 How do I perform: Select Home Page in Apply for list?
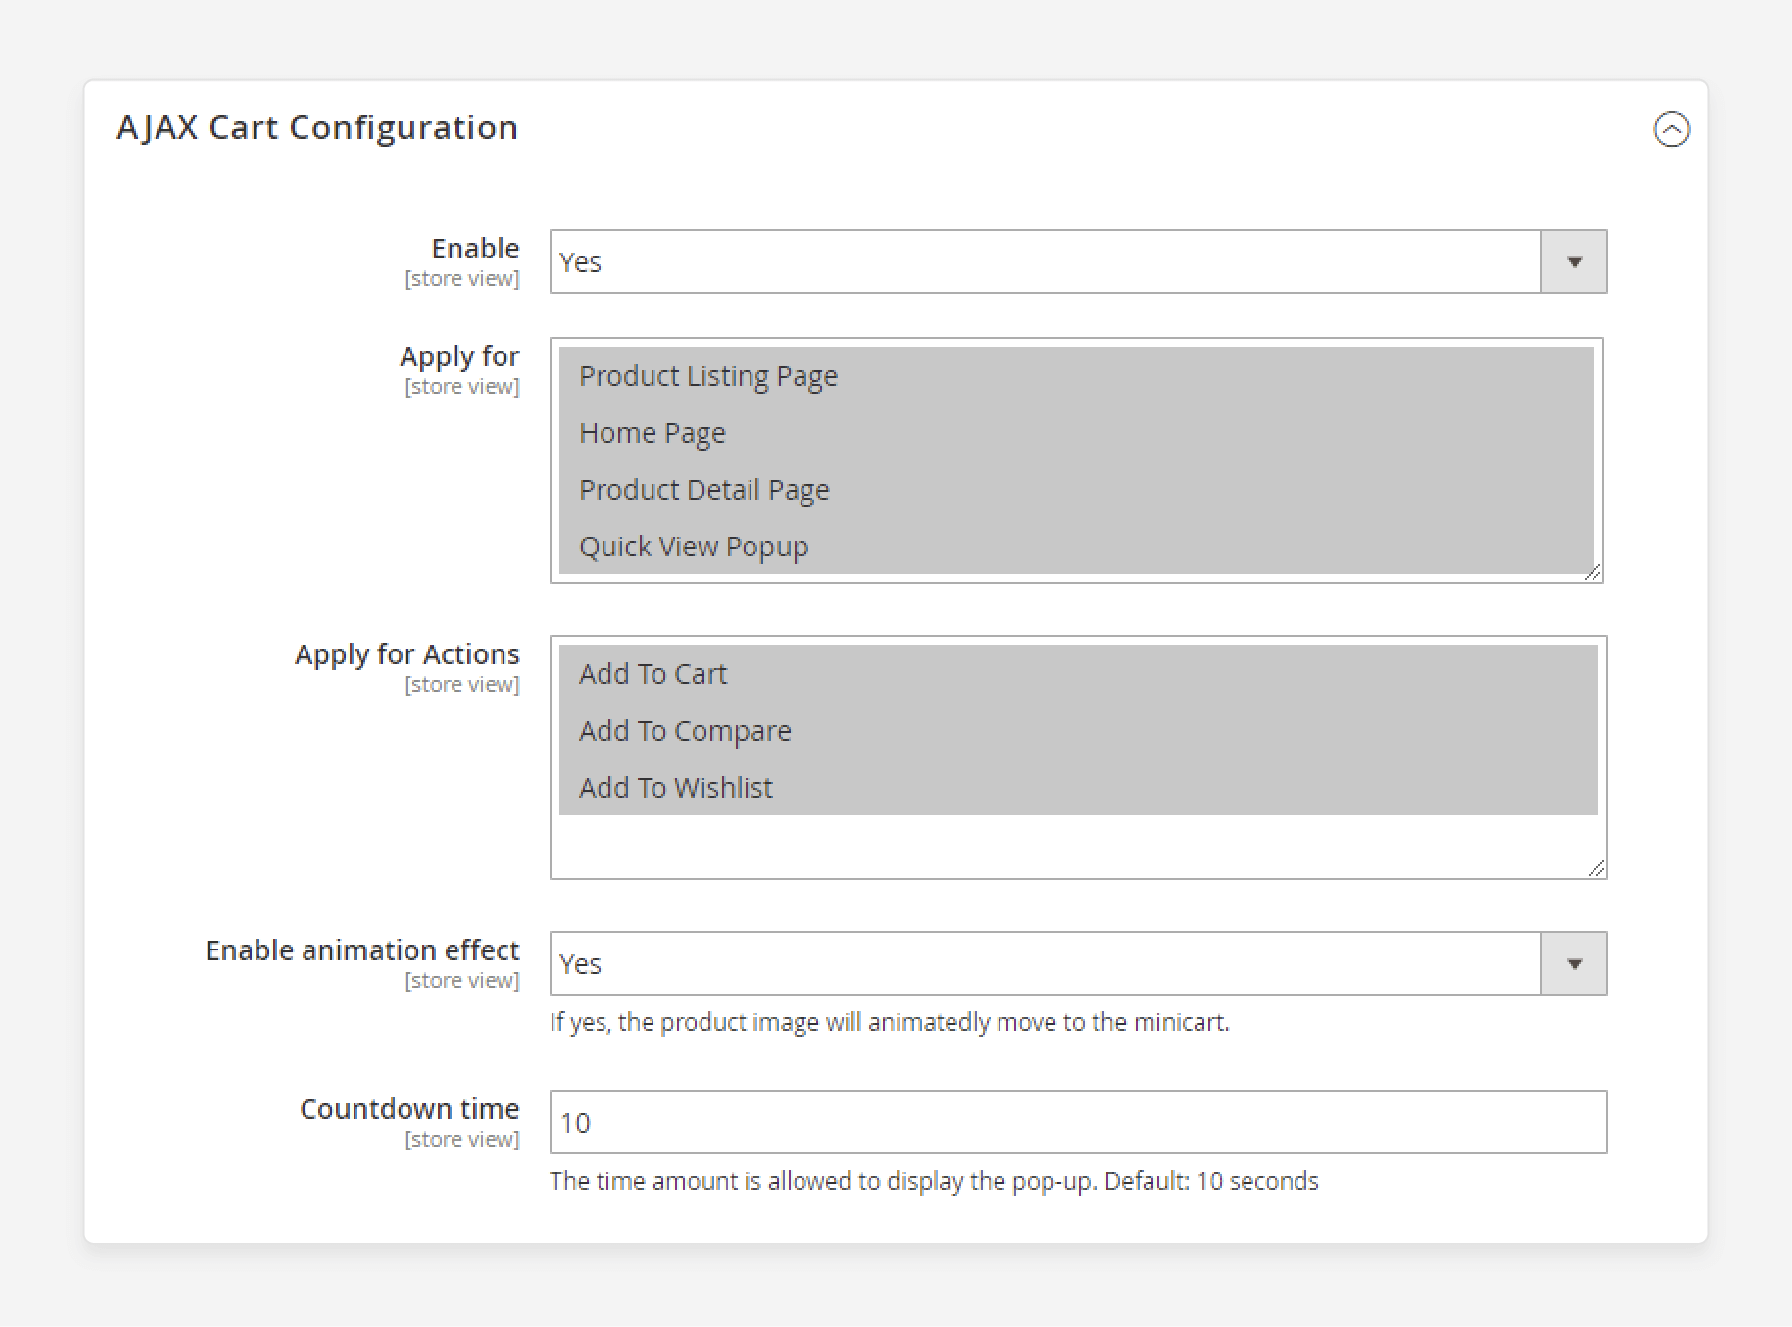(1076, 433)
